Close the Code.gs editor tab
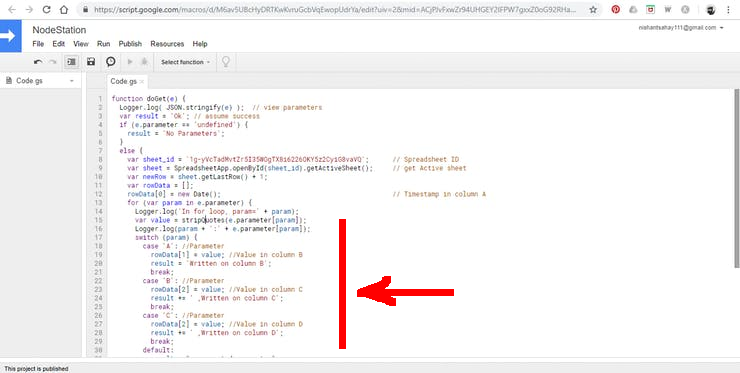The width and height of the screenshot is (740, 373). [142, 82]
